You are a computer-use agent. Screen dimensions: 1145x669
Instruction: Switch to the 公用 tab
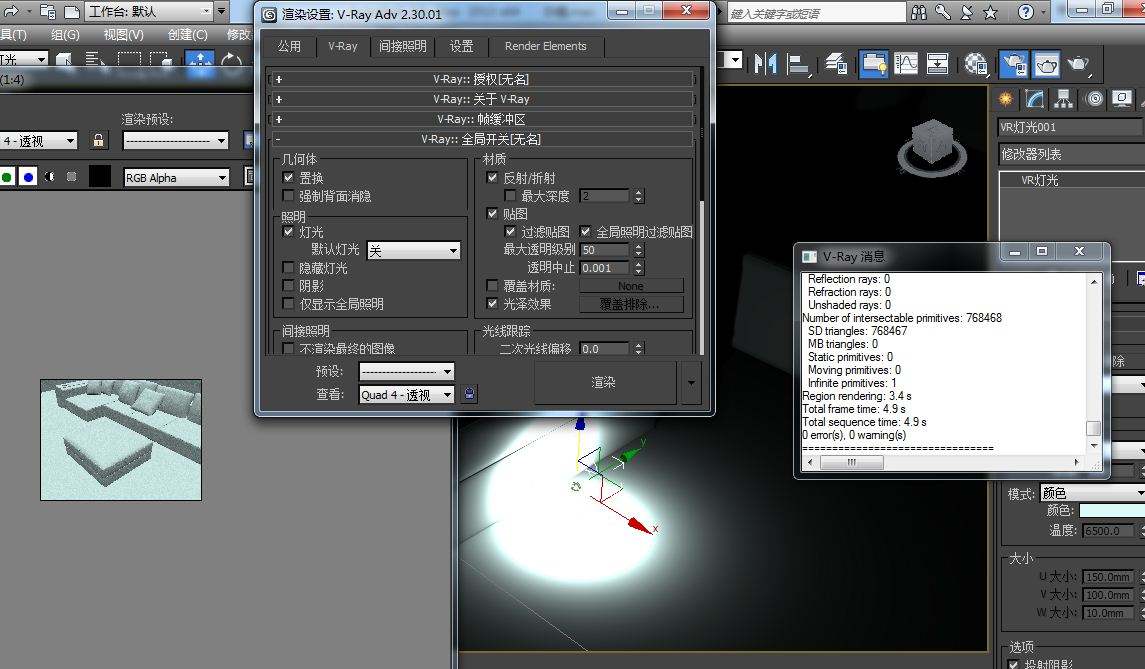(x=289, y=46)
